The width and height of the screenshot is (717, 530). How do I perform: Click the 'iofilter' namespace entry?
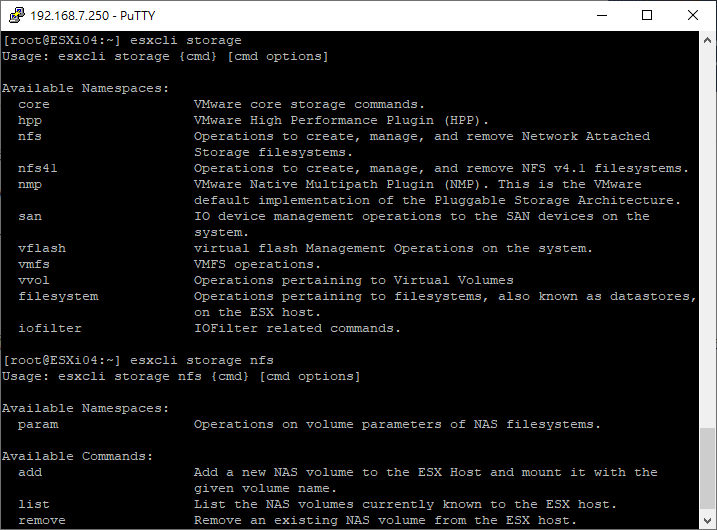click(x=50, y=328)
